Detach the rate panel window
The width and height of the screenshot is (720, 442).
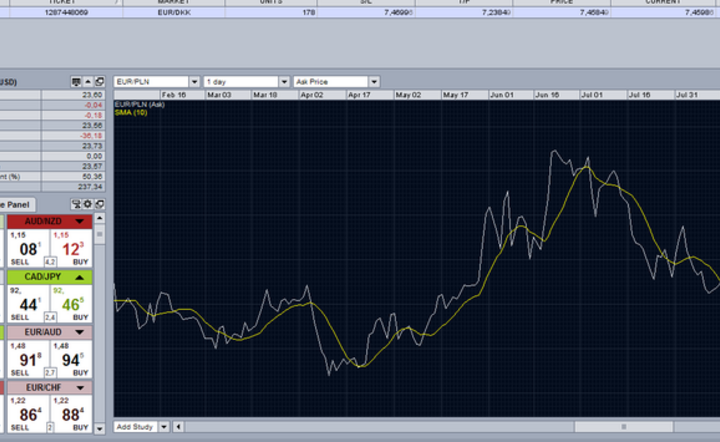100,204
